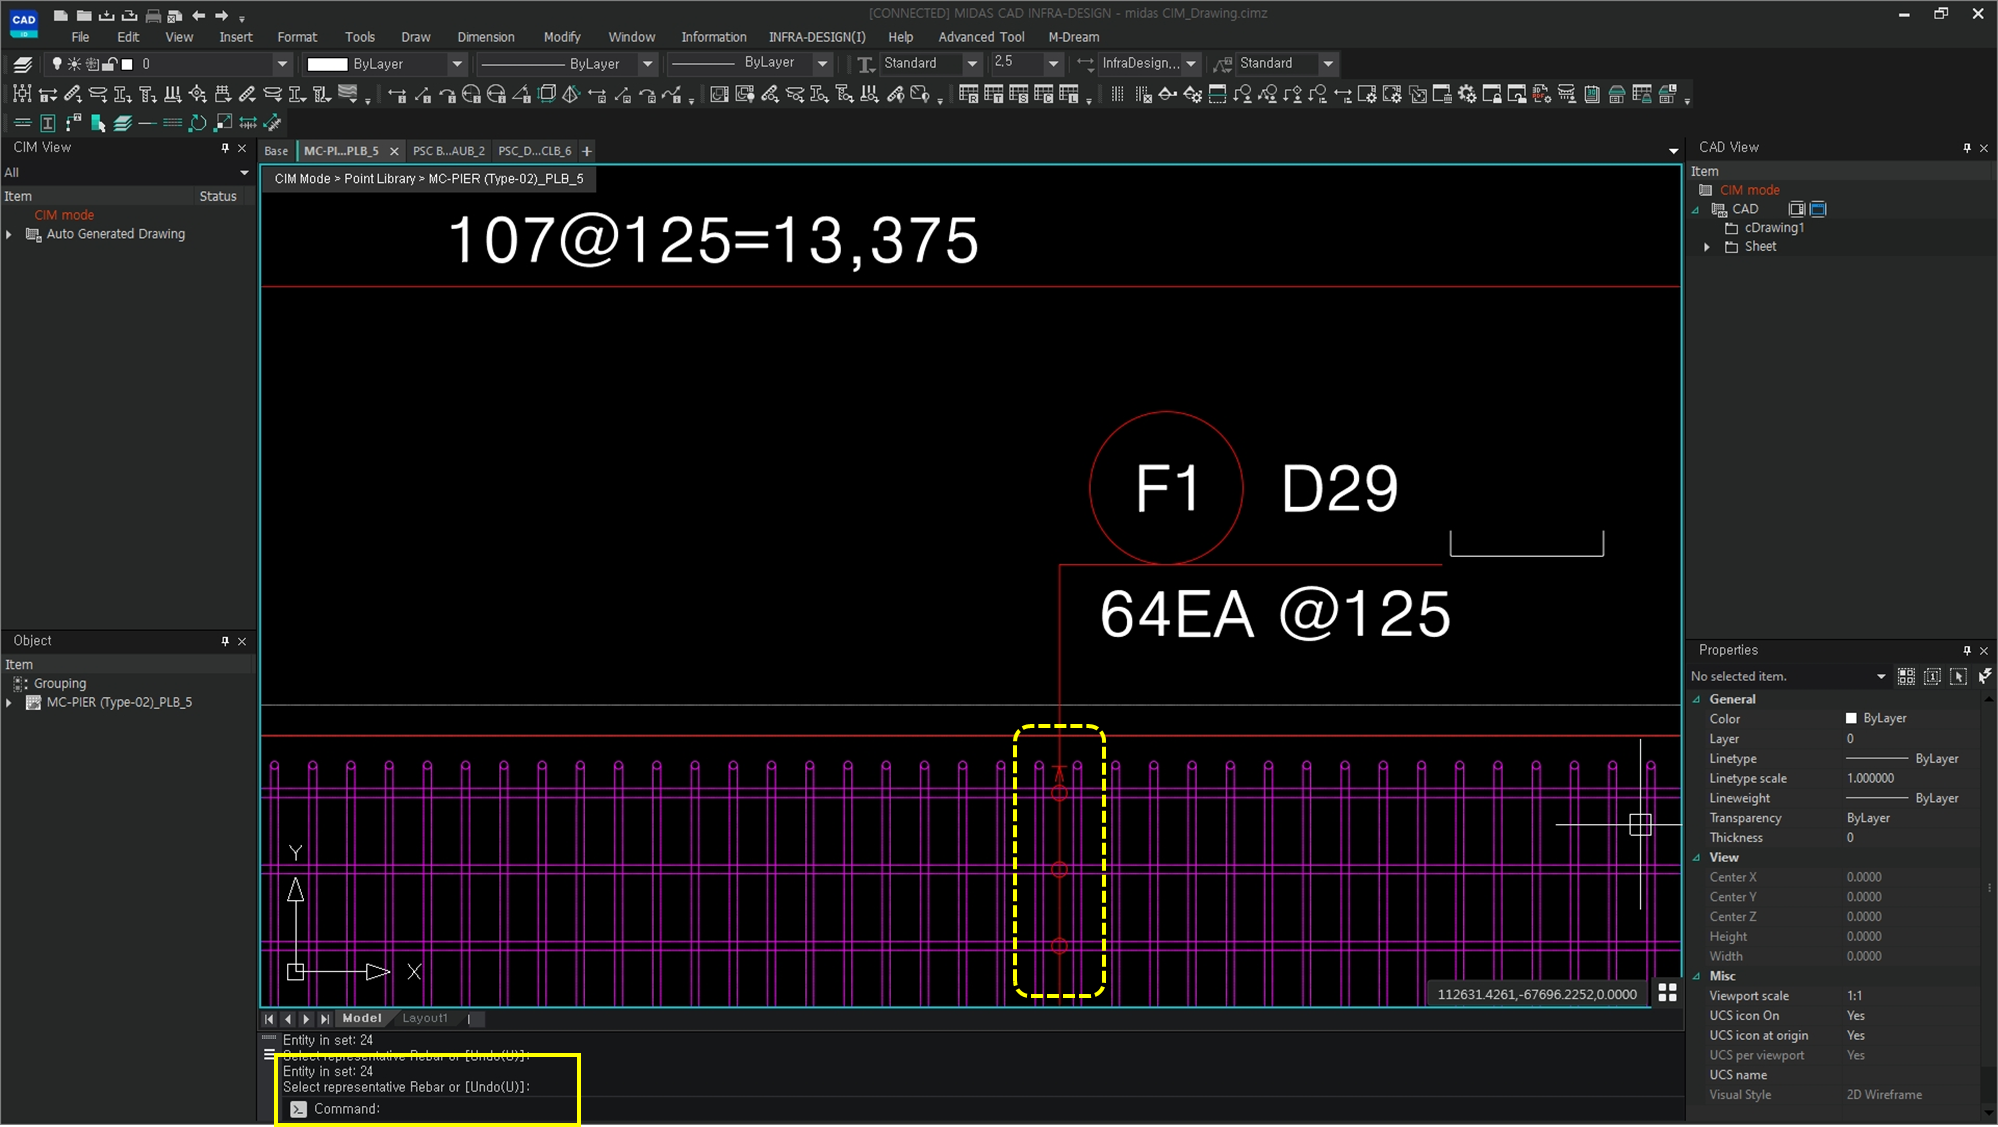This screenshot has width=1998, height=1127.
Task: Expand Auto Generated Drawing tree item
Action: click(9, 234)
